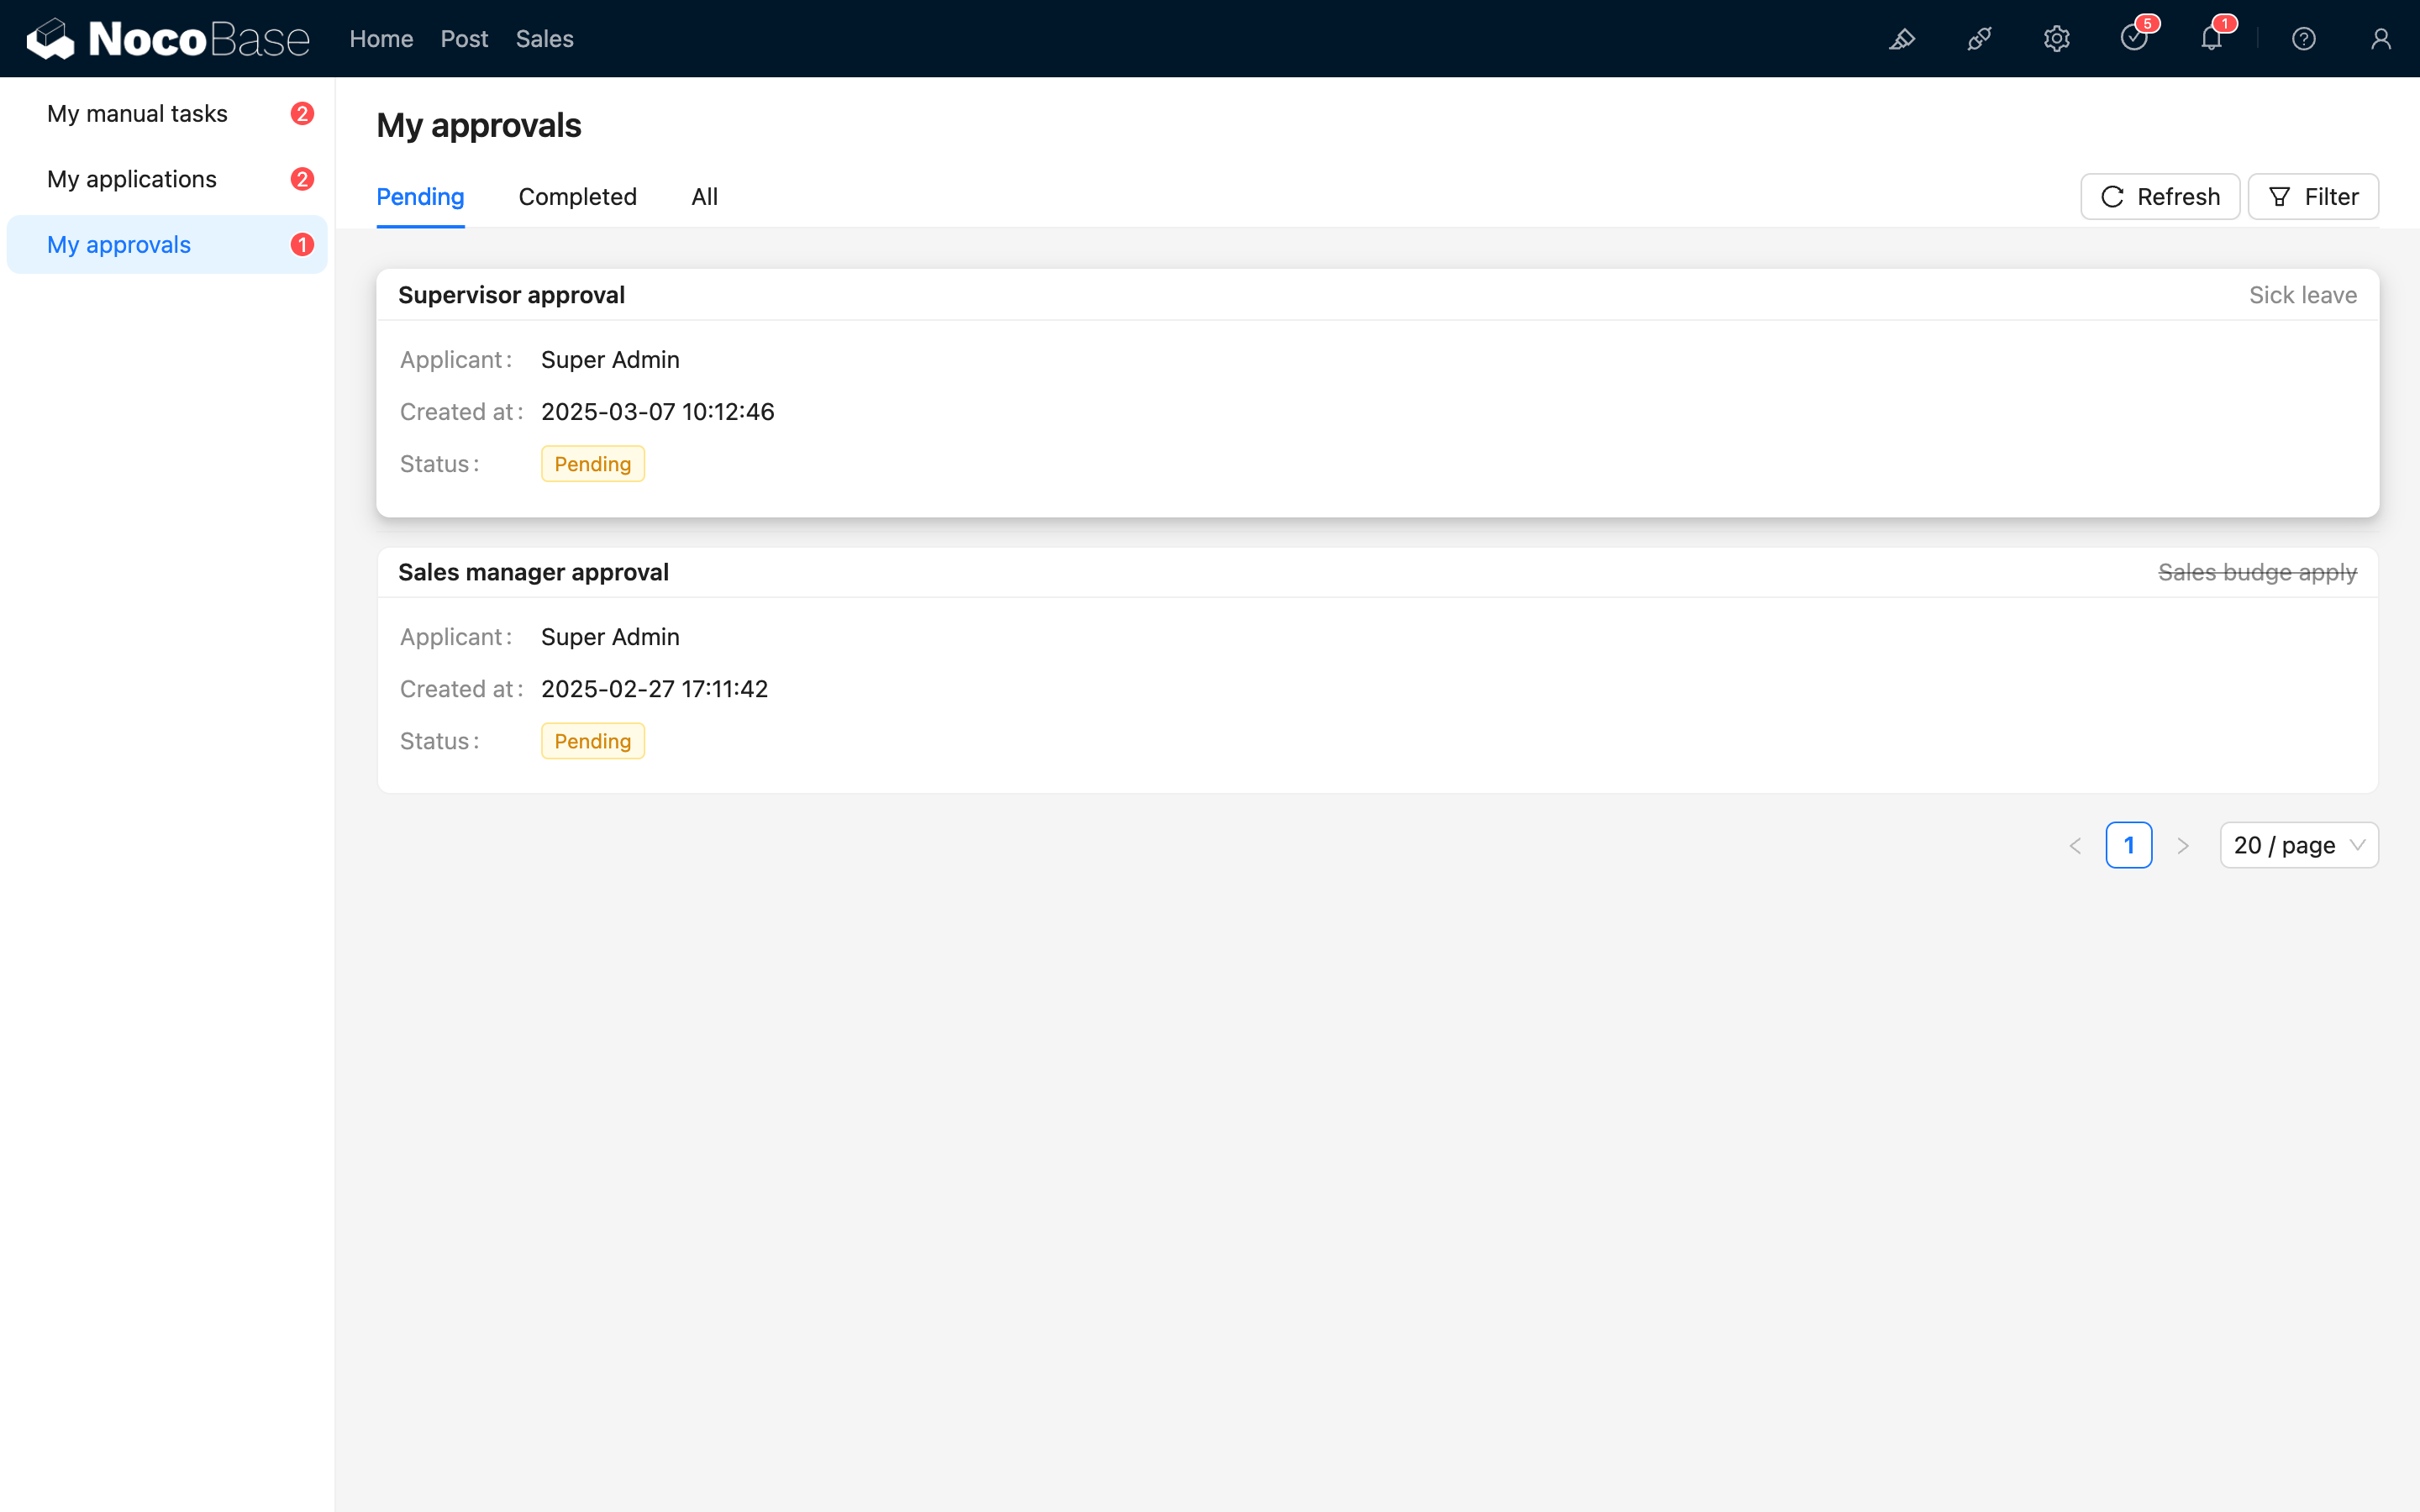Go to next page arrow
Image resolution: width=2420 pixels, height=1512 pixels.
click(2183, 846)
